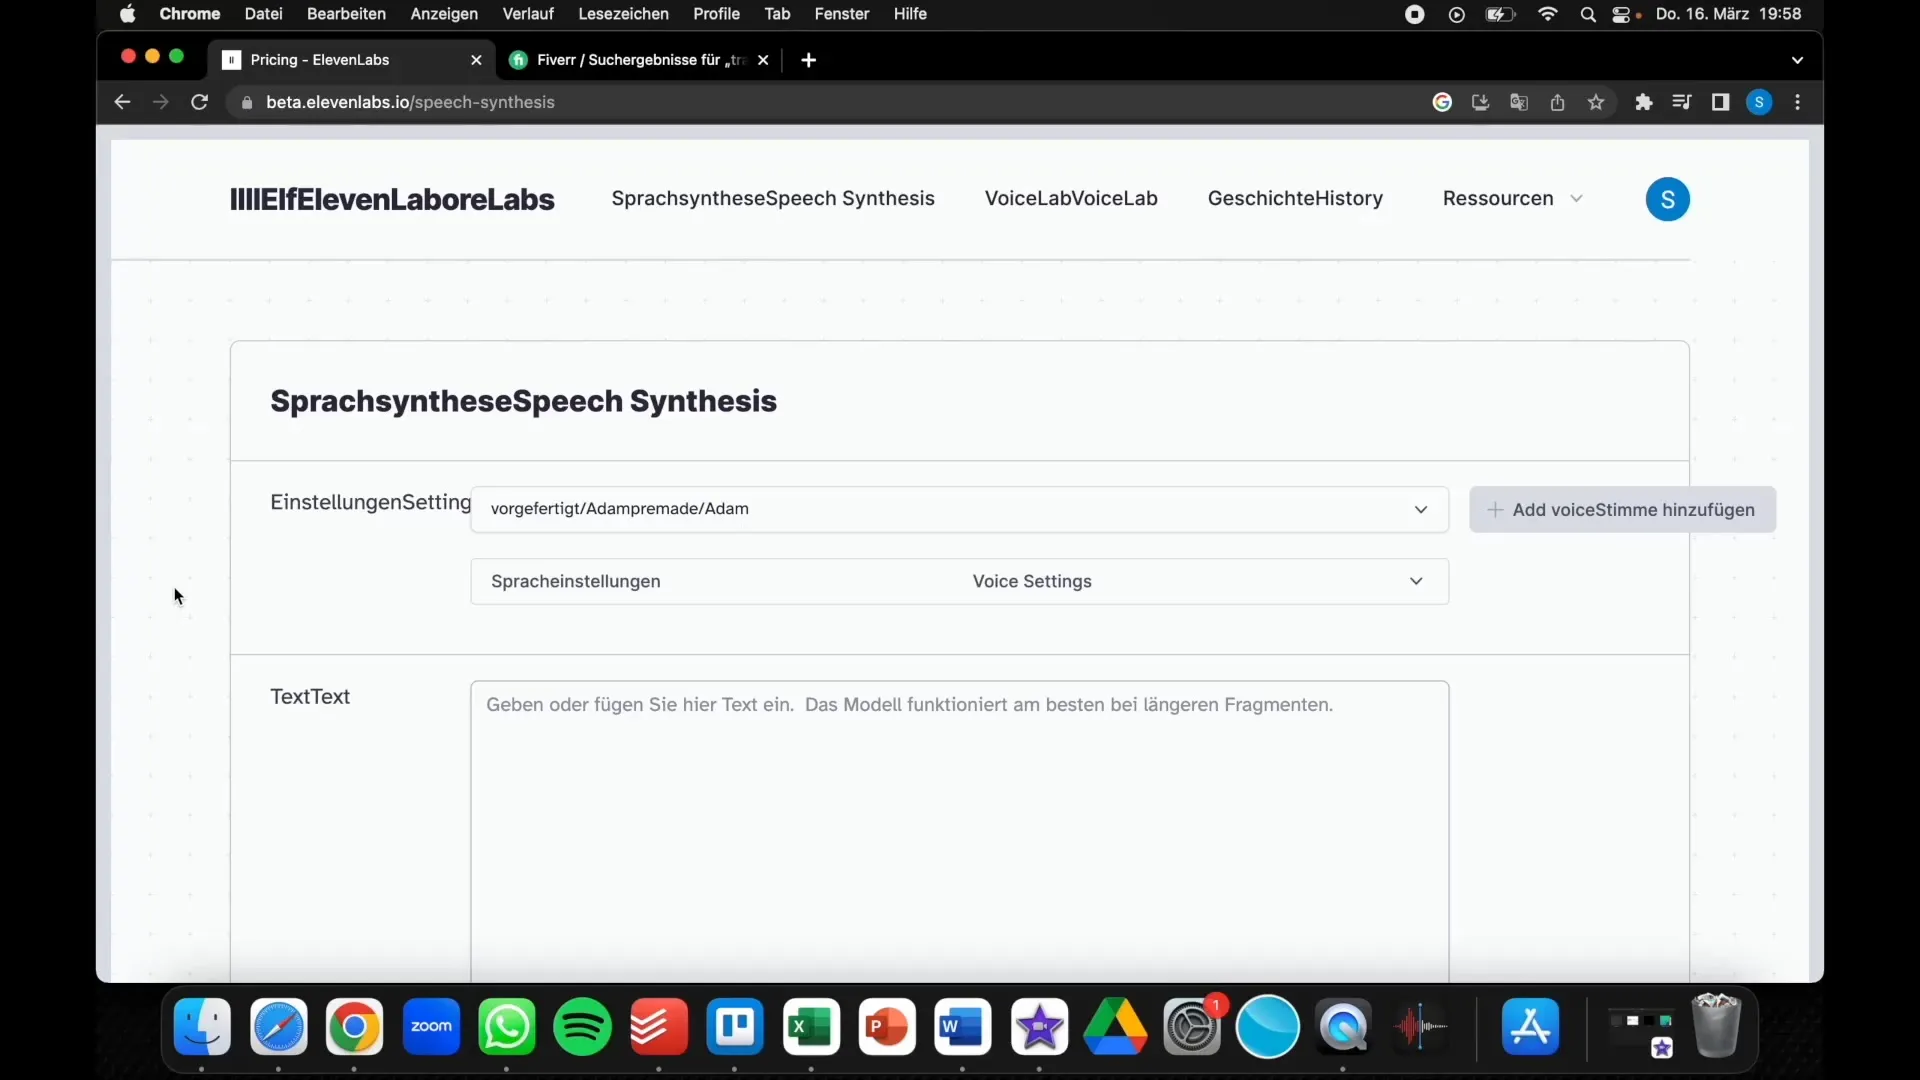Toggle the Chrome side panel

(x=1720, y=102)
